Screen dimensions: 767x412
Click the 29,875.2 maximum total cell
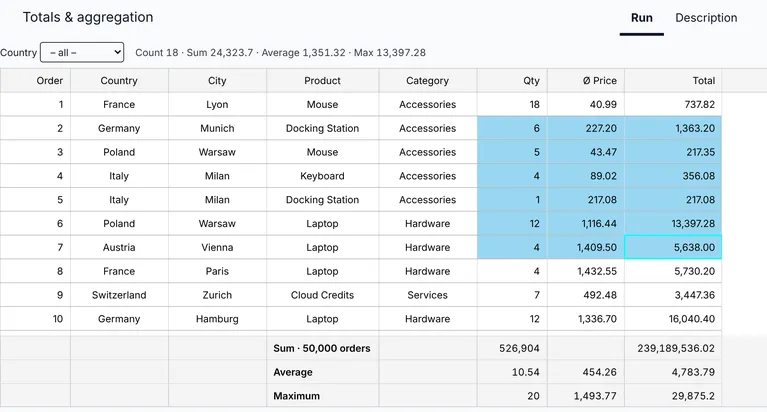pos(673,396)
